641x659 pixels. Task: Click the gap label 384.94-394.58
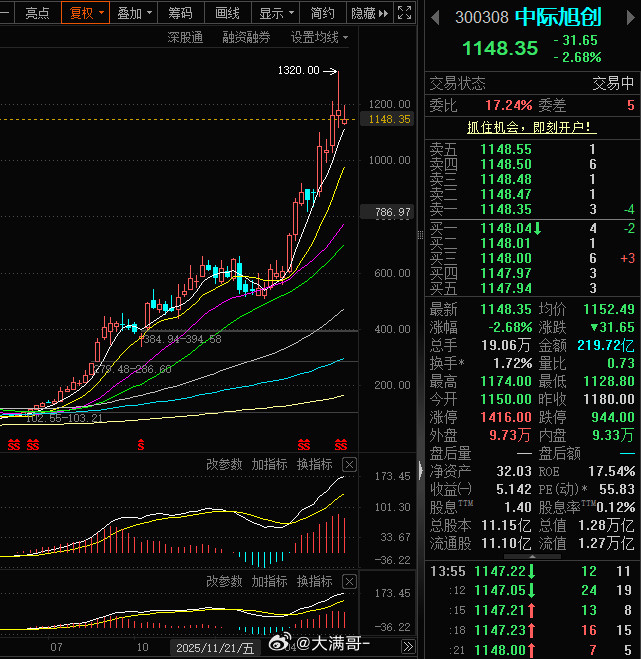click(182, 339)
